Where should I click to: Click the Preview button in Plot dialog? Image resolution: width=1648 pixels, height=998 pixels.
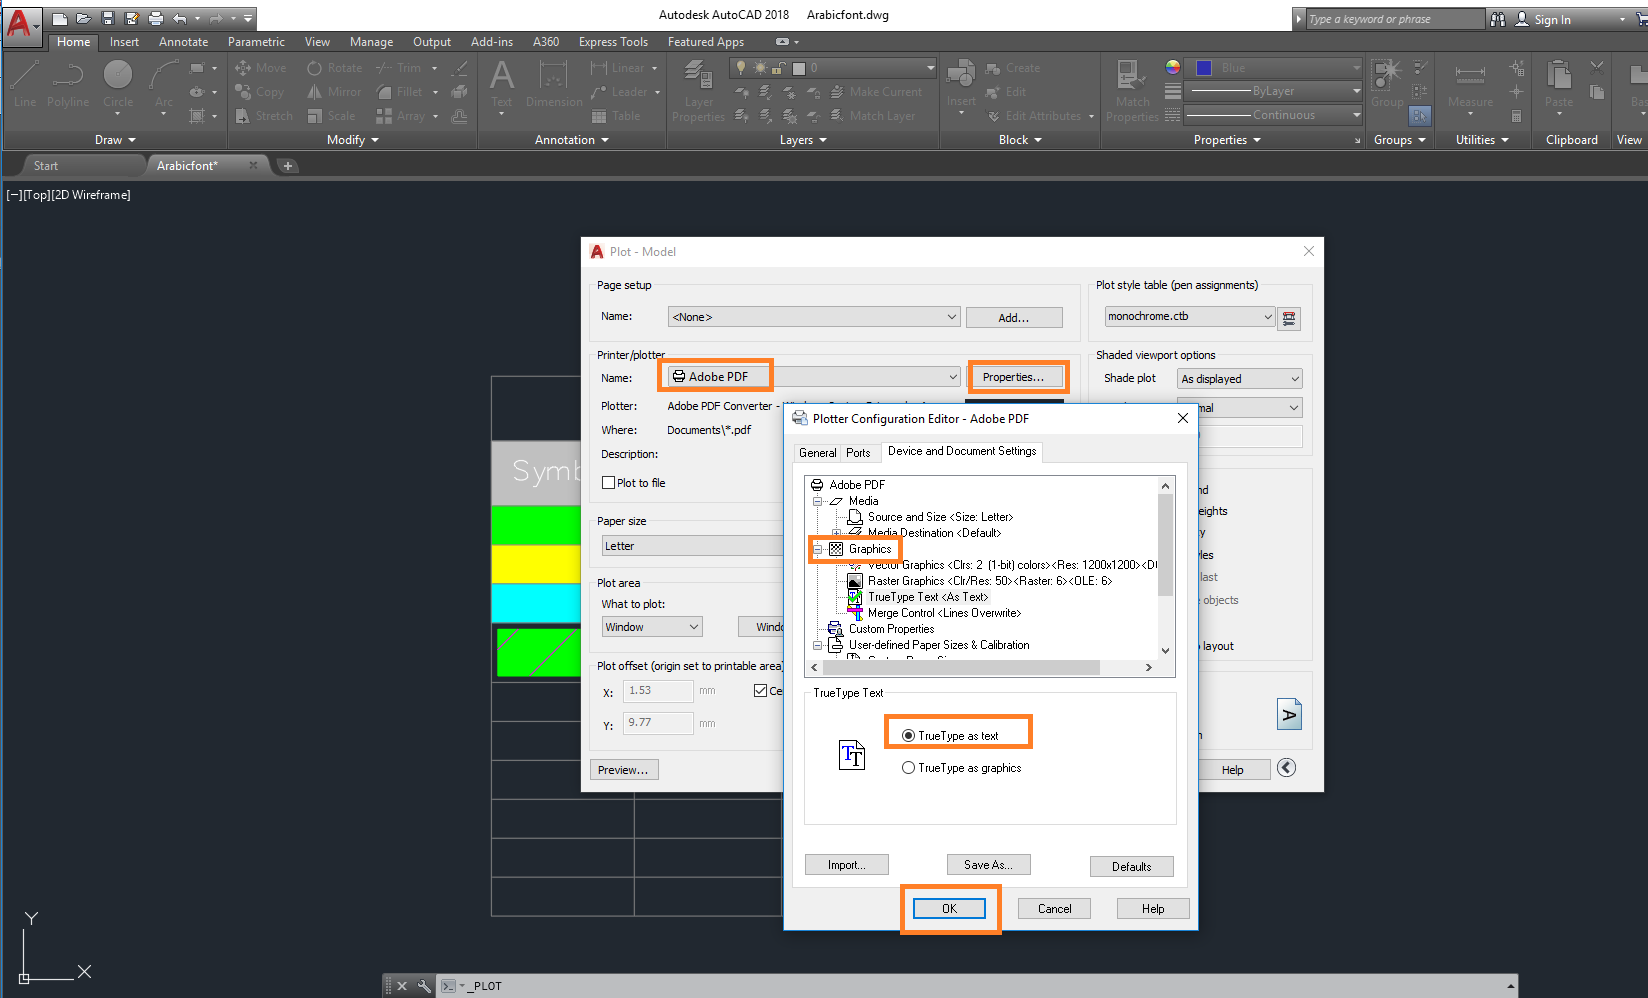tap(624, 769)
